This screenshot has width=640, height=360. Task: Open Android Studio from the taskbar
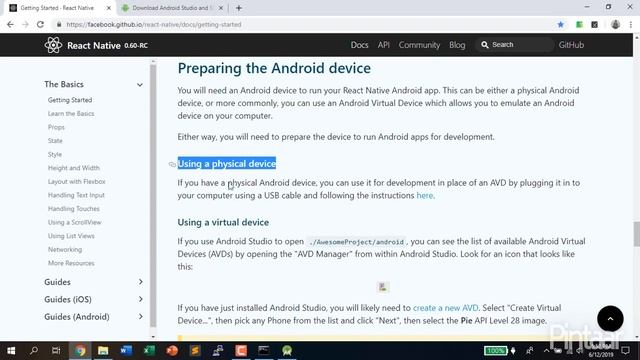click(x=287, y=351)
